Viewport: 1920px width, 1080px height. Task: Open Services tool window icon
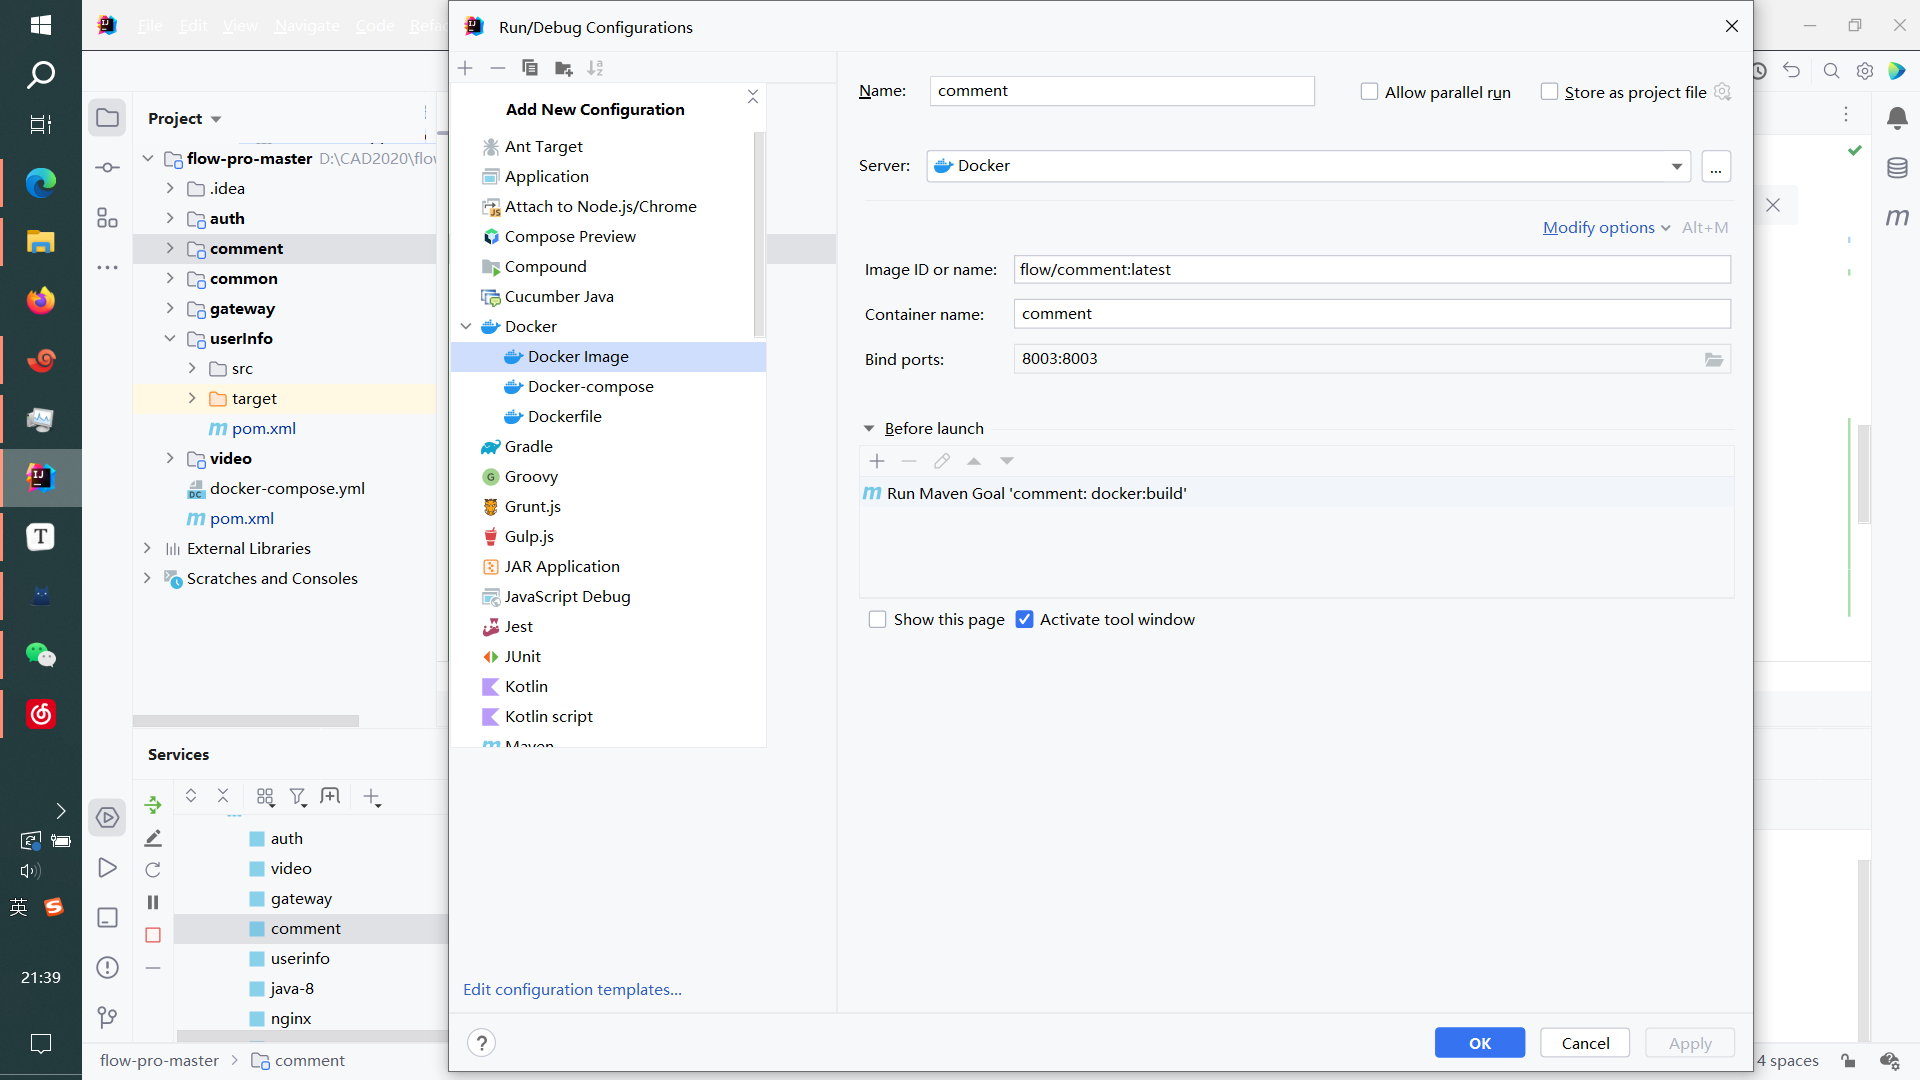click(107, 817)
